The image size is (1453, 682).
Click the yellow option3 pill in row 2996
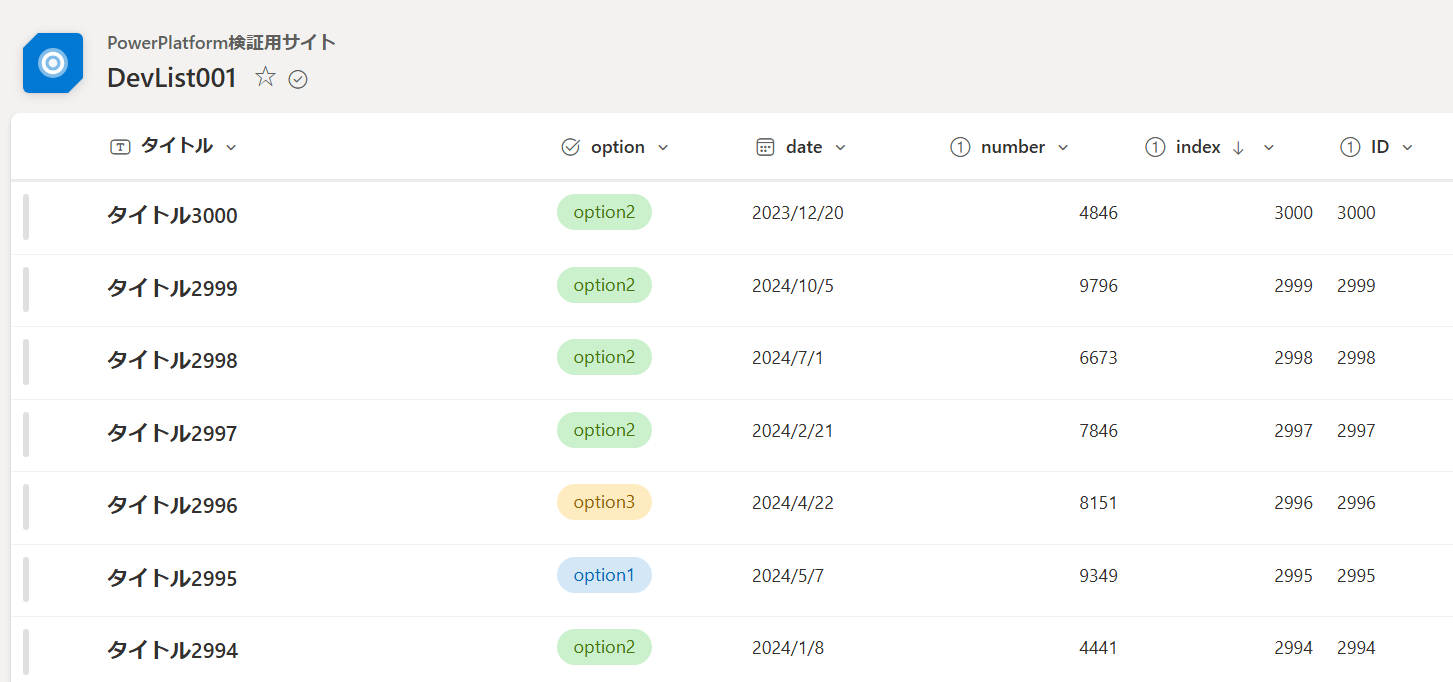pyautogui.click(x=604, y=502)
